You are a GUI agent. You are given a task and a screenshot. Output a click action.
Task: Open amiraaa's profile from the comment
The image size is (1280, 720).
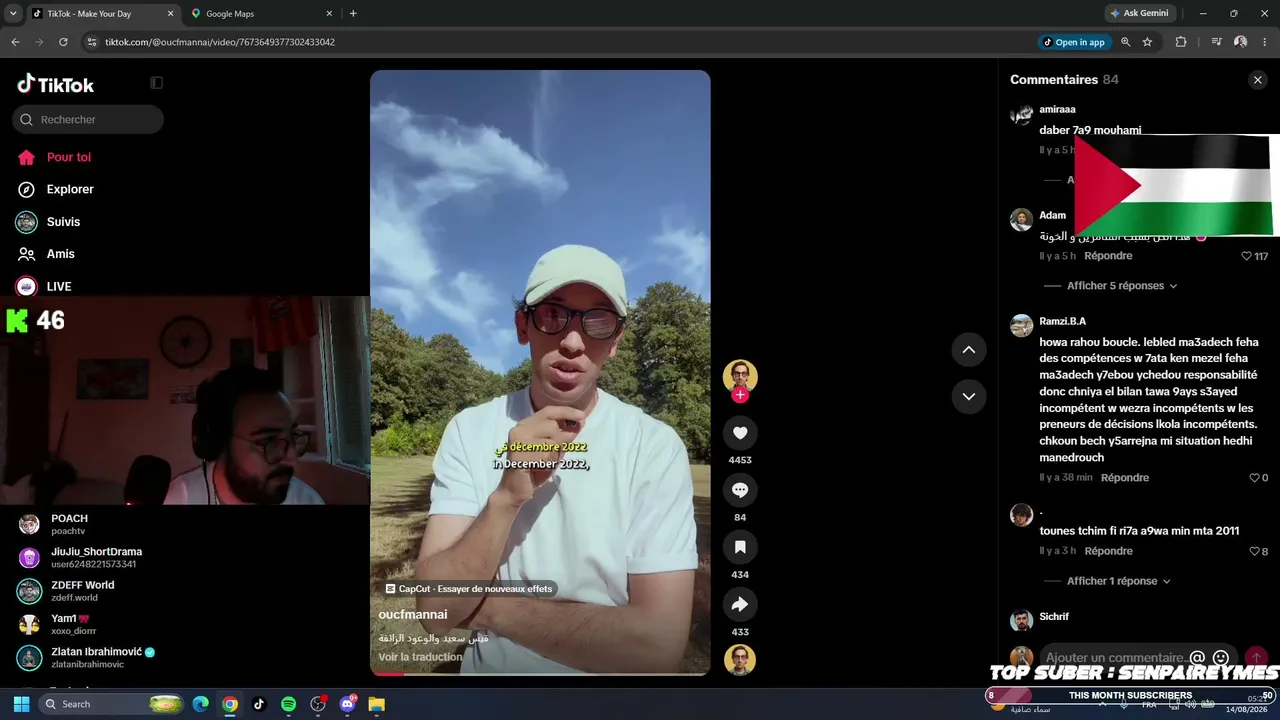coord(1057,109)
